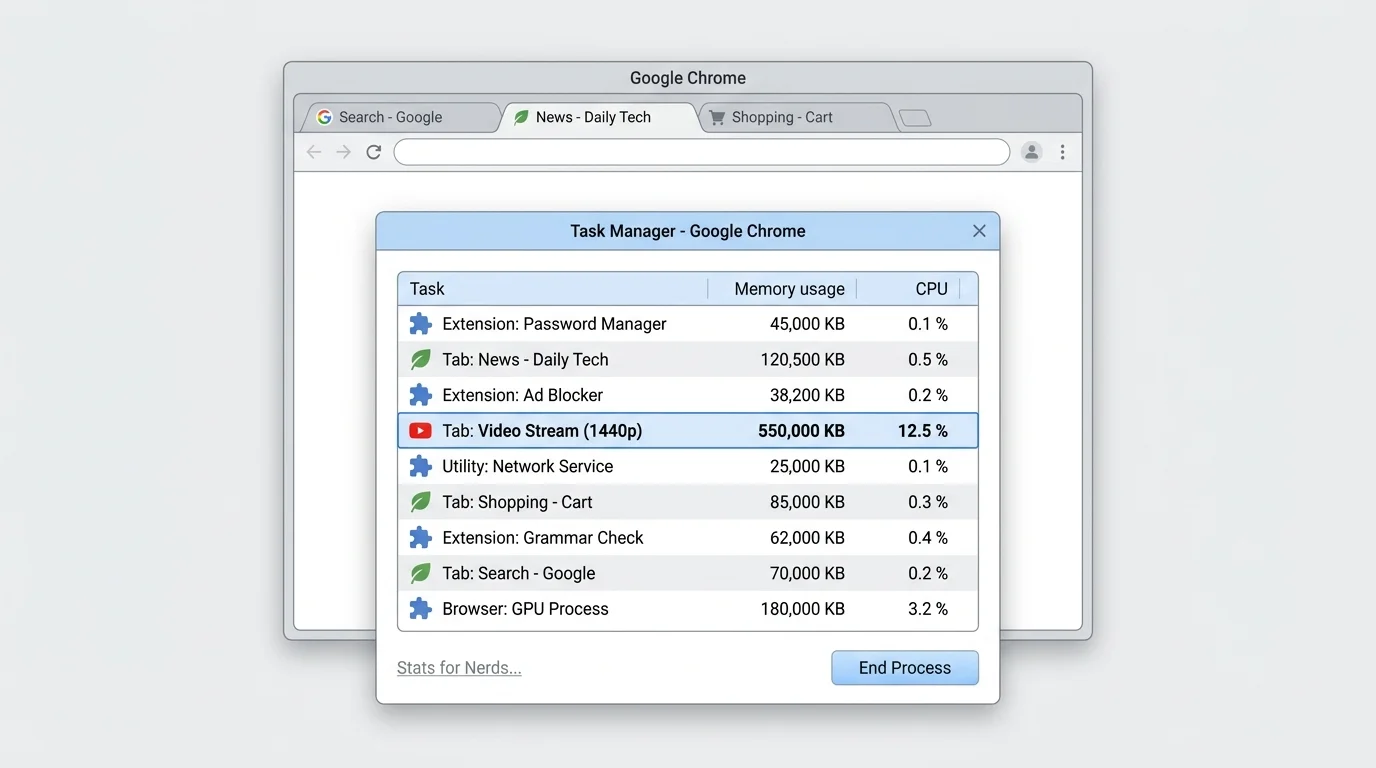Close the Task Manager dialog
The image size is (1376, 768).
click(x=979, y=231)
